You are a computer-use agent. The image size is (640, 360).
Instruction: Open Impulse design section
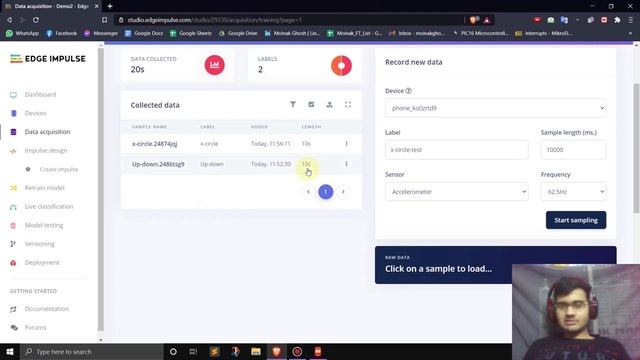tap(38, 151)
